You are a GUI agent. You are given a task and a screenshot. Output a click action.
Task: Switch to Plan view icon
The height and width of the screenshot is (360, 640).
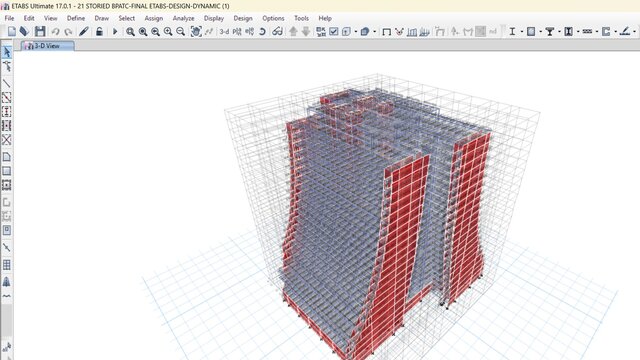pyautogui.click(x=237, y=31)
